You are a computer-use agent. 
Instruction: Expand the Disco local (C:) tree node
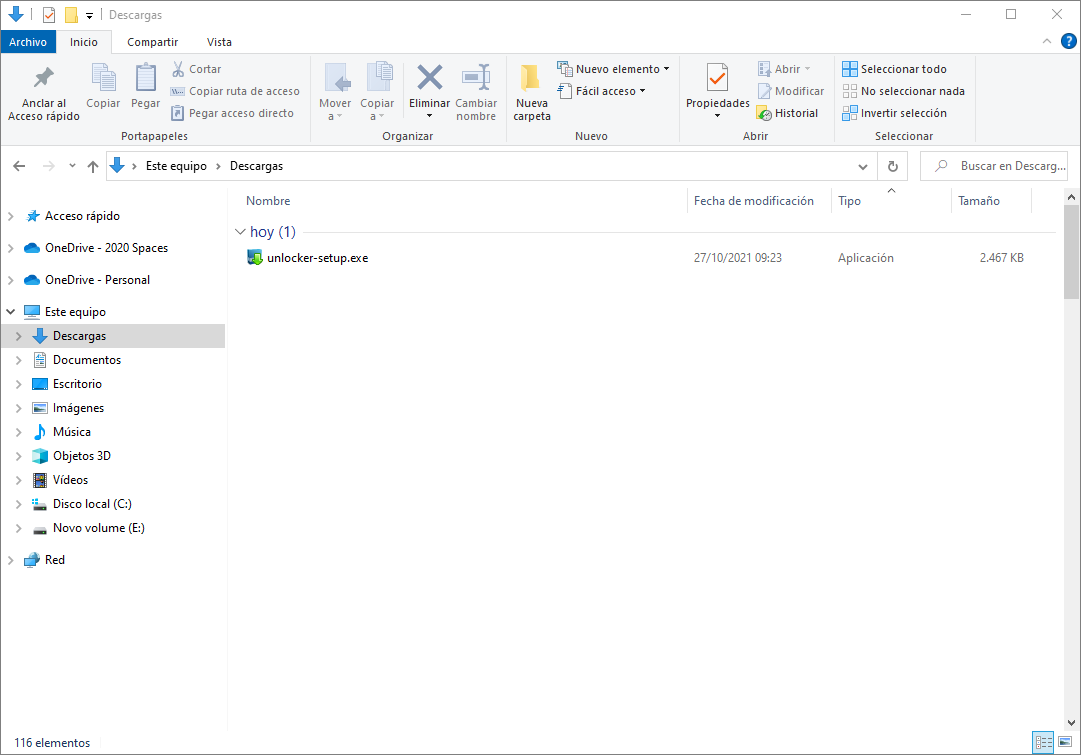point(19,504)
